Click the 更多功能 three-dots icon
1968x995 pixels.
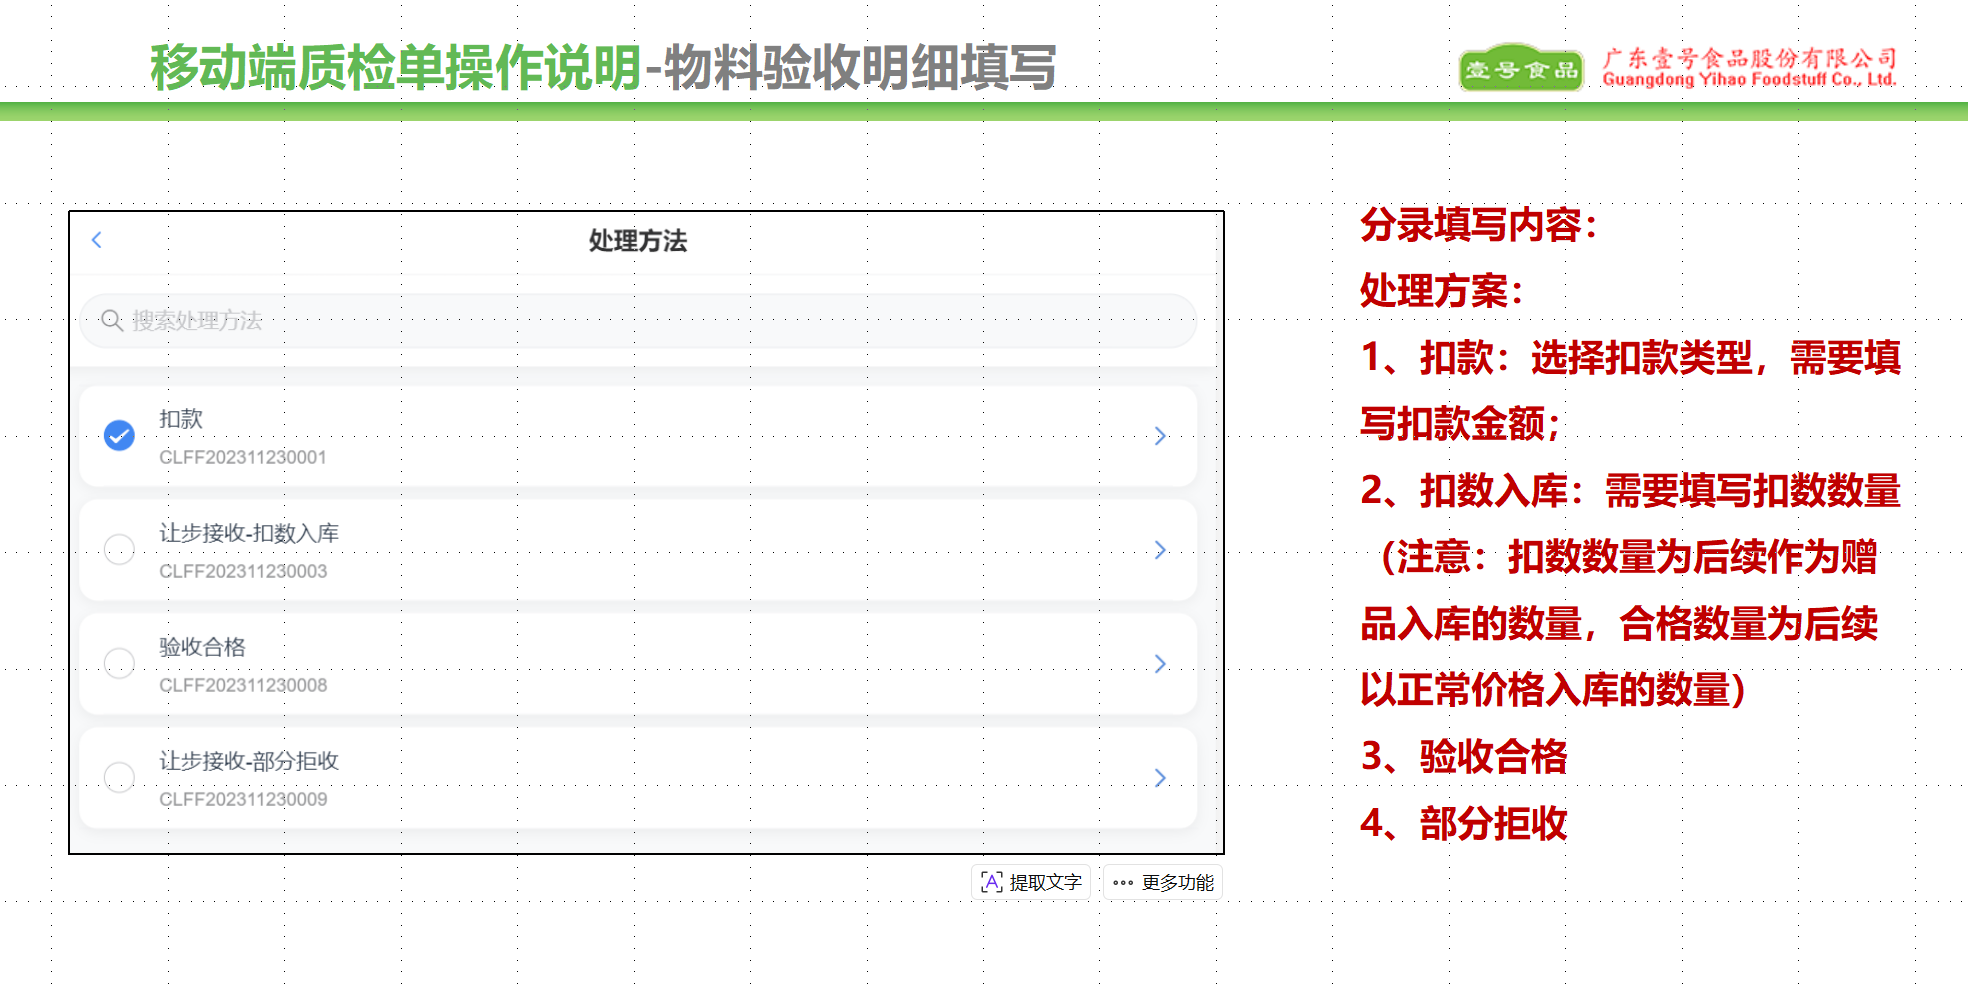tap(1123, 882)
